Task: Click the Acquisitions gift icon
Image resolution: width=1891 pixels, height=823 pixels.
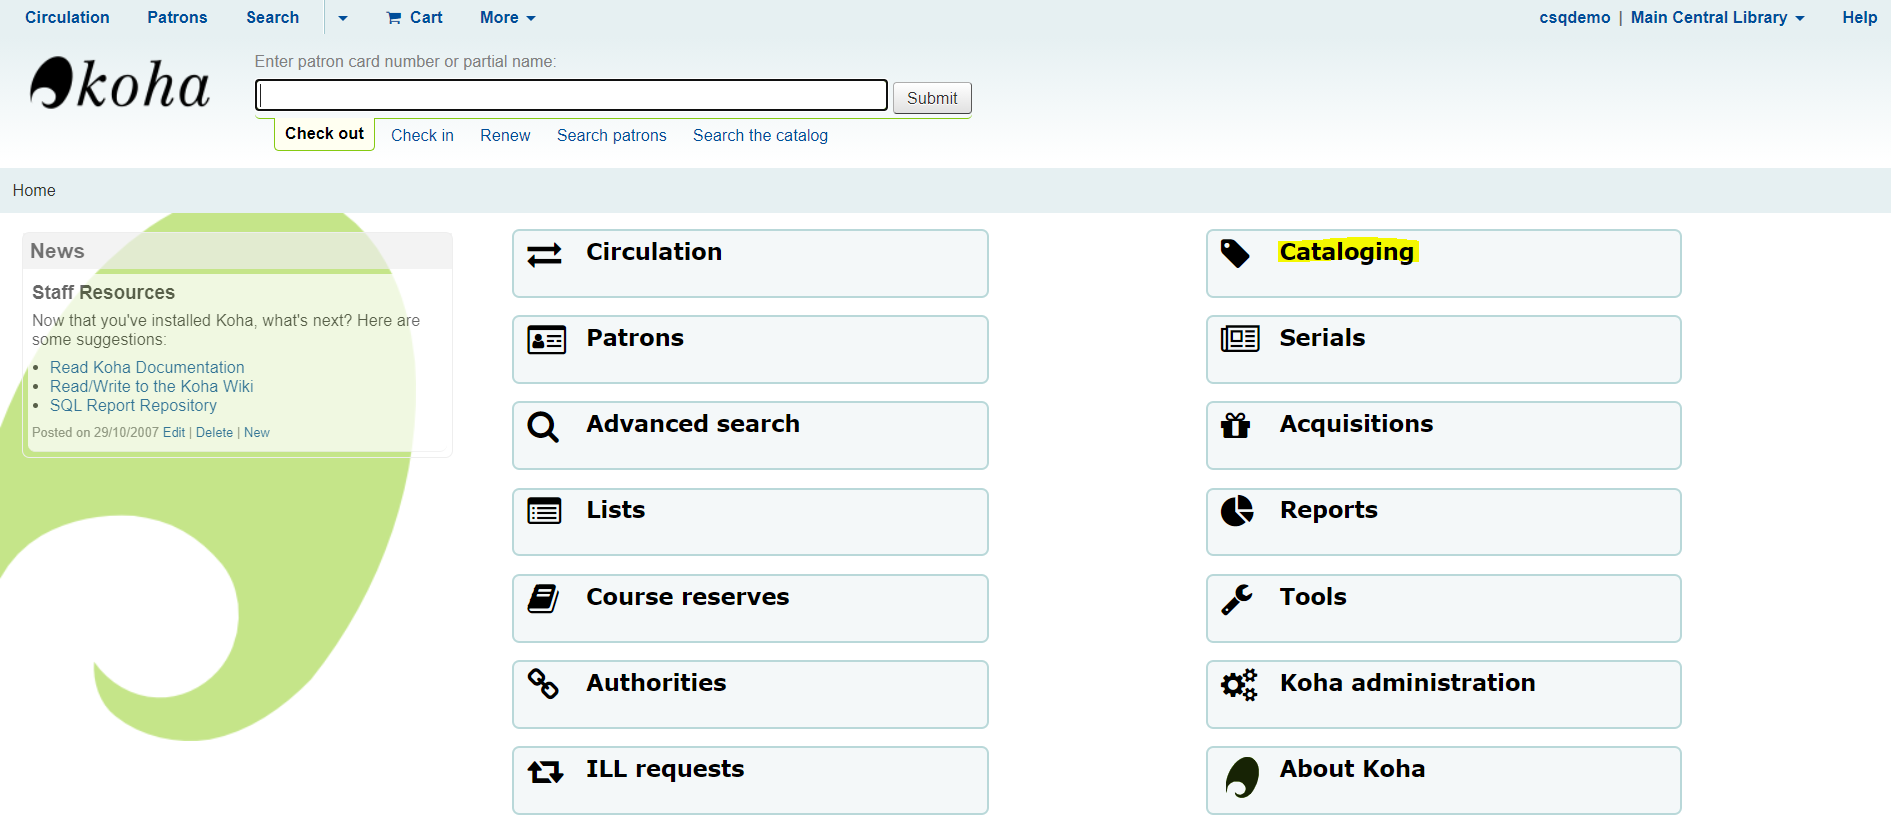Action: (x=1236, y=426)
